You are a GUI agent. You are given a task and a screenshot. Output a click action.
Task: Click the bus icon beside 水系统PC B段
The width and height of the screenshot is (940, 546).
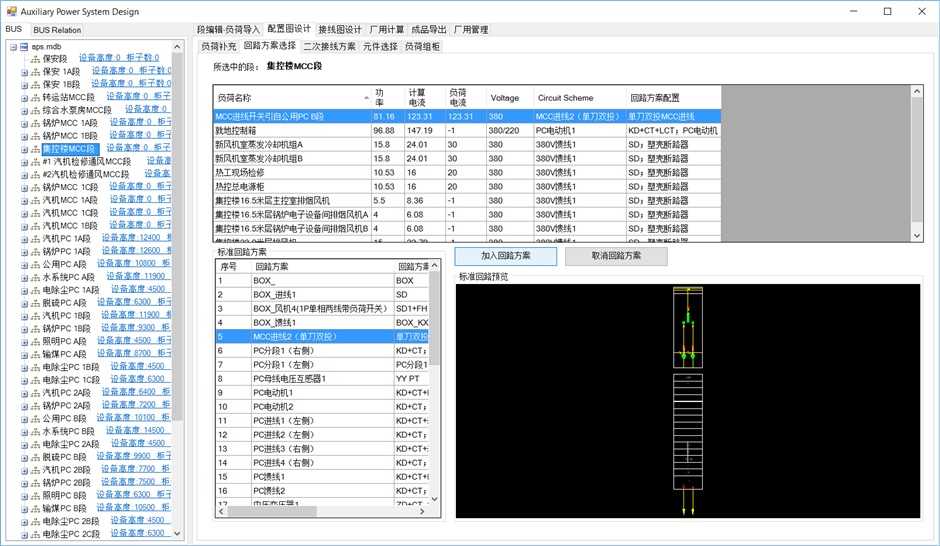pos(35,432)
